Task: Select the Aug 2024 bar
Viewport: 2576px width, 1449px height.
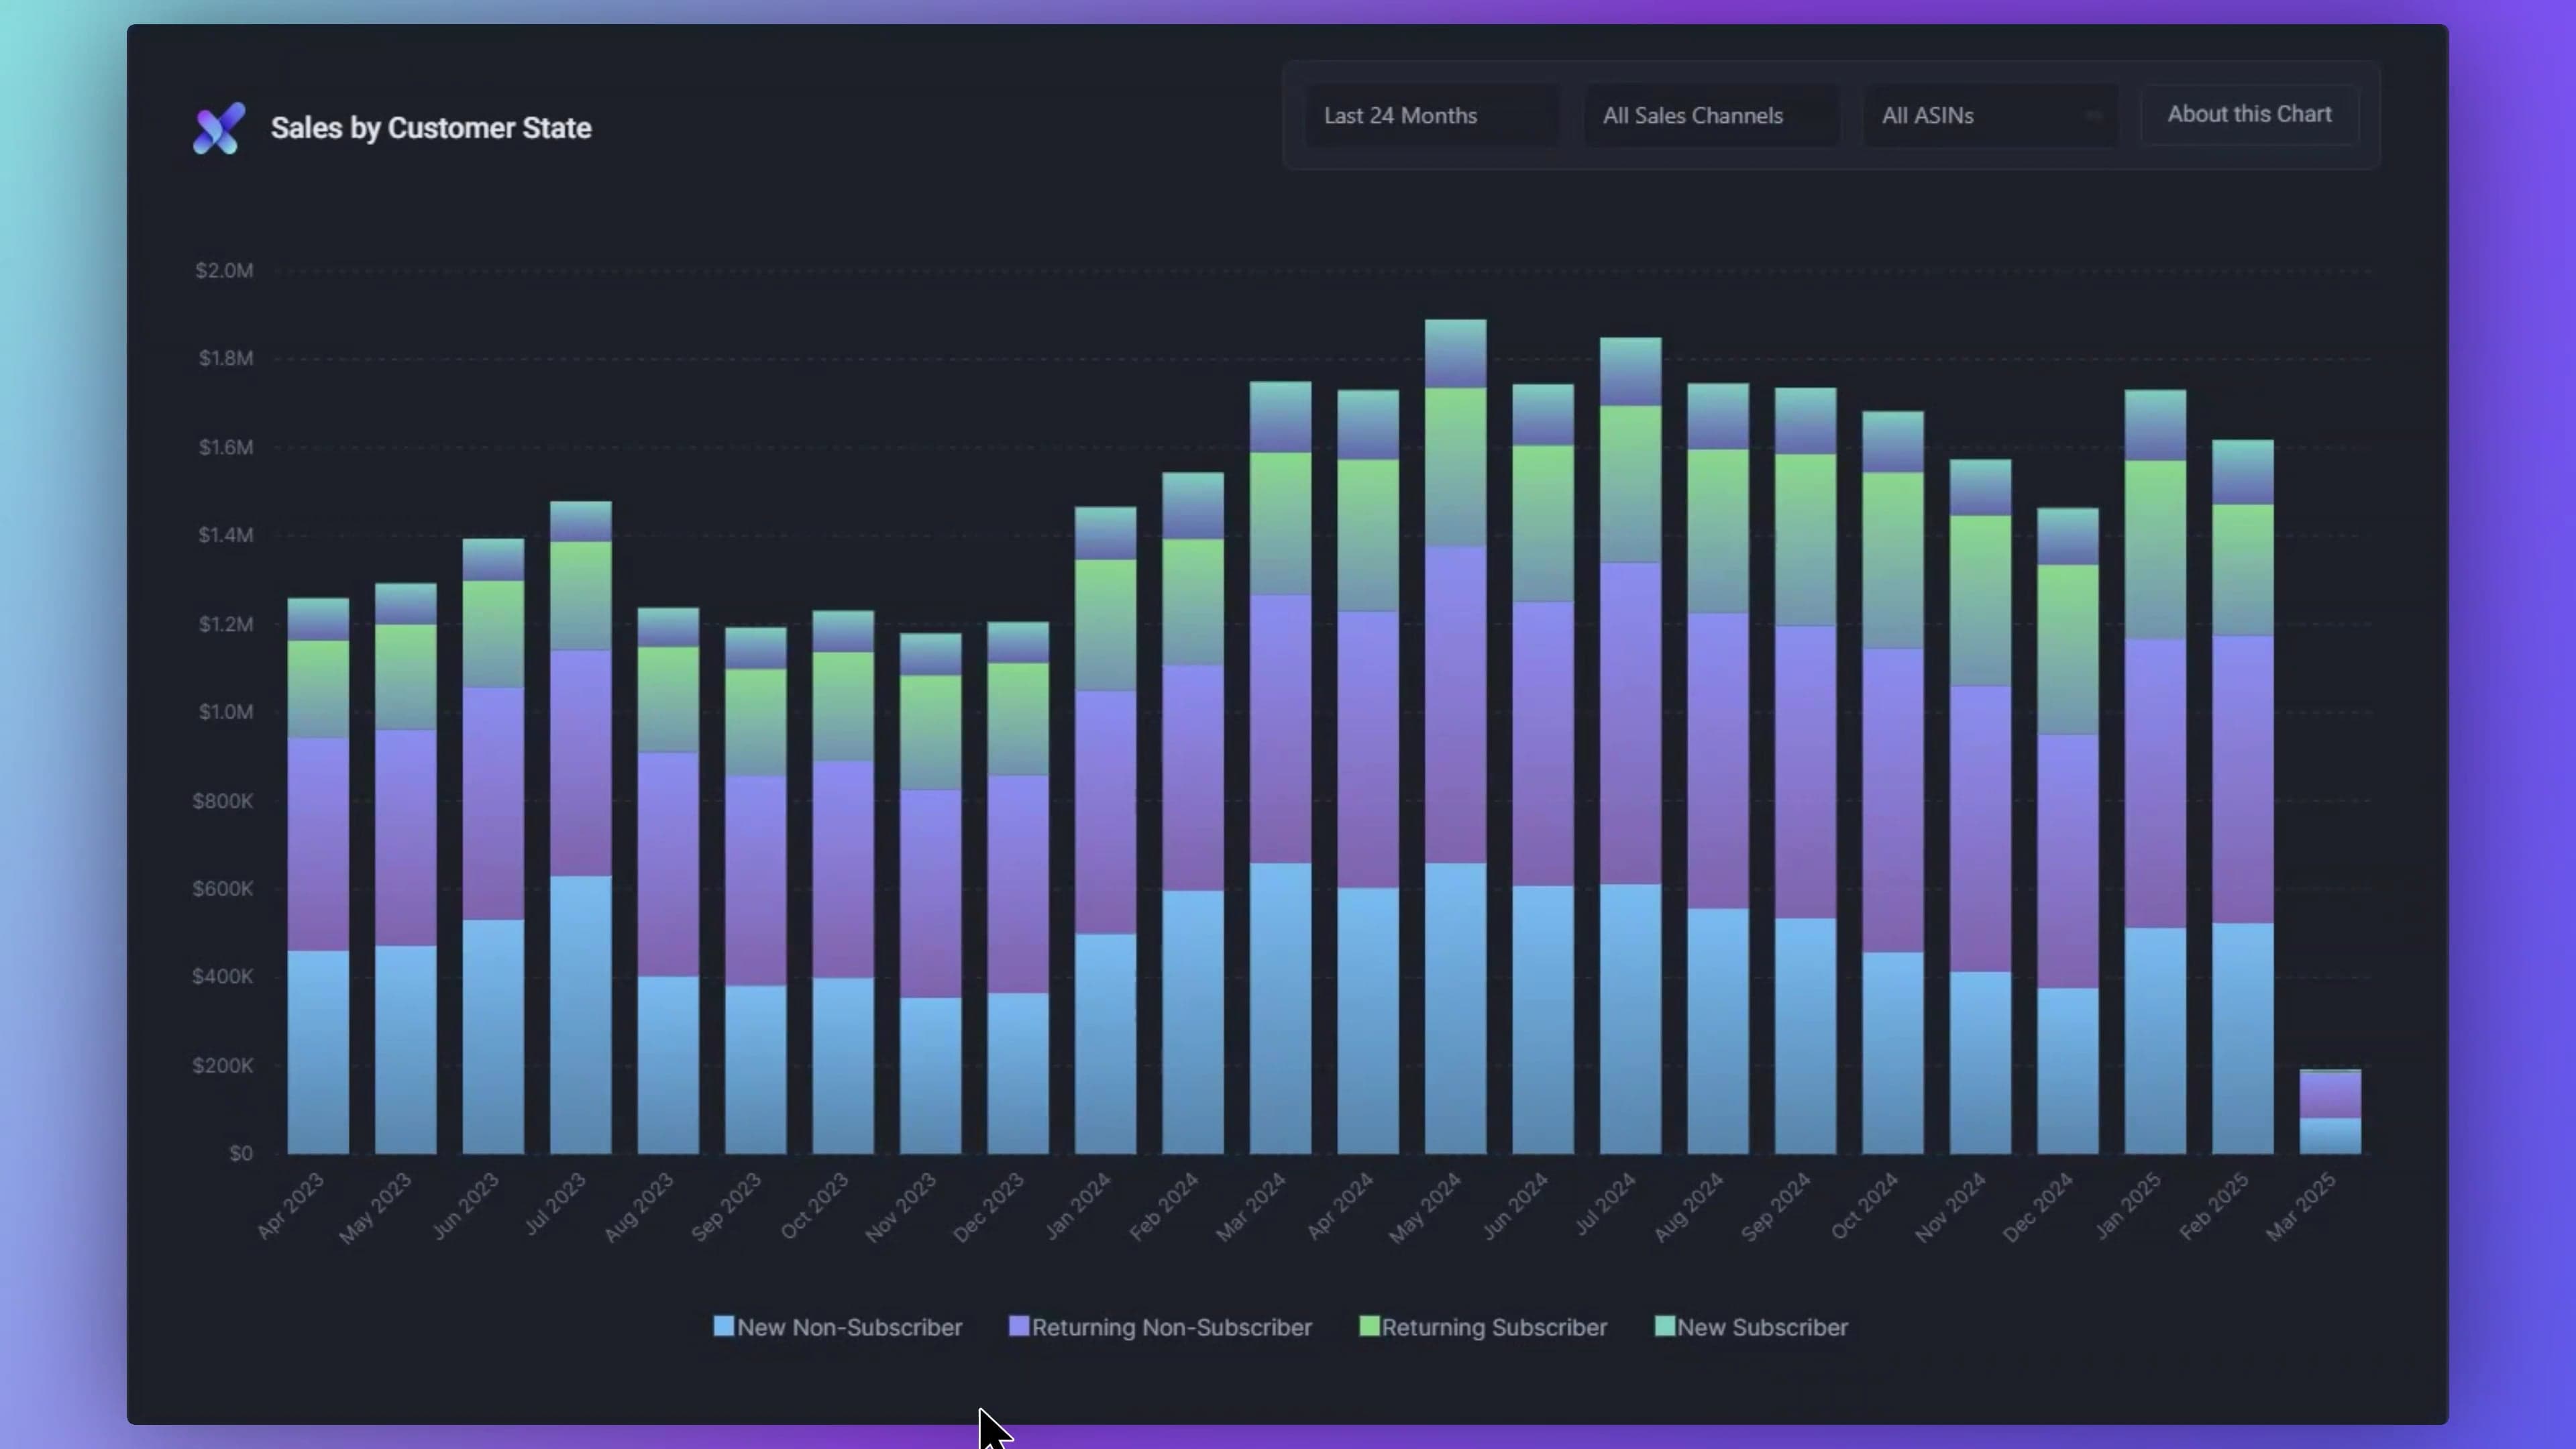Action: (x=1718, y=768)
